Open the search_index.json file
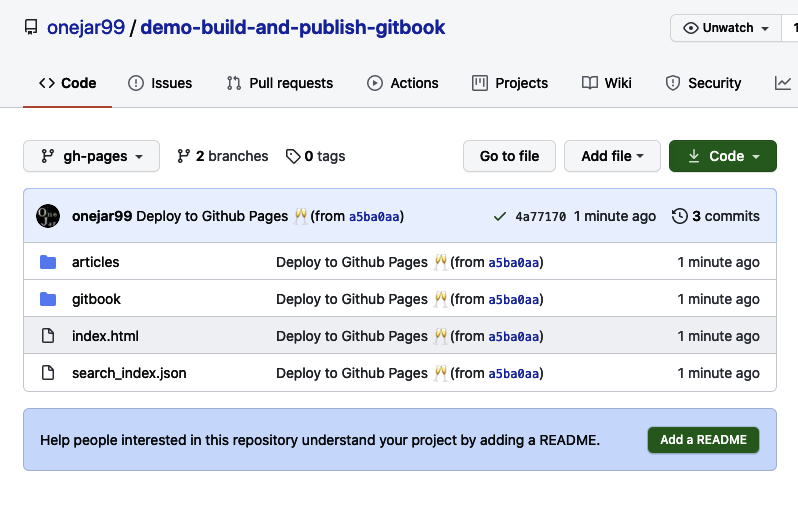The width and height of the screenshot is (798, 516). pyautogui.click(x=129, y=374)
